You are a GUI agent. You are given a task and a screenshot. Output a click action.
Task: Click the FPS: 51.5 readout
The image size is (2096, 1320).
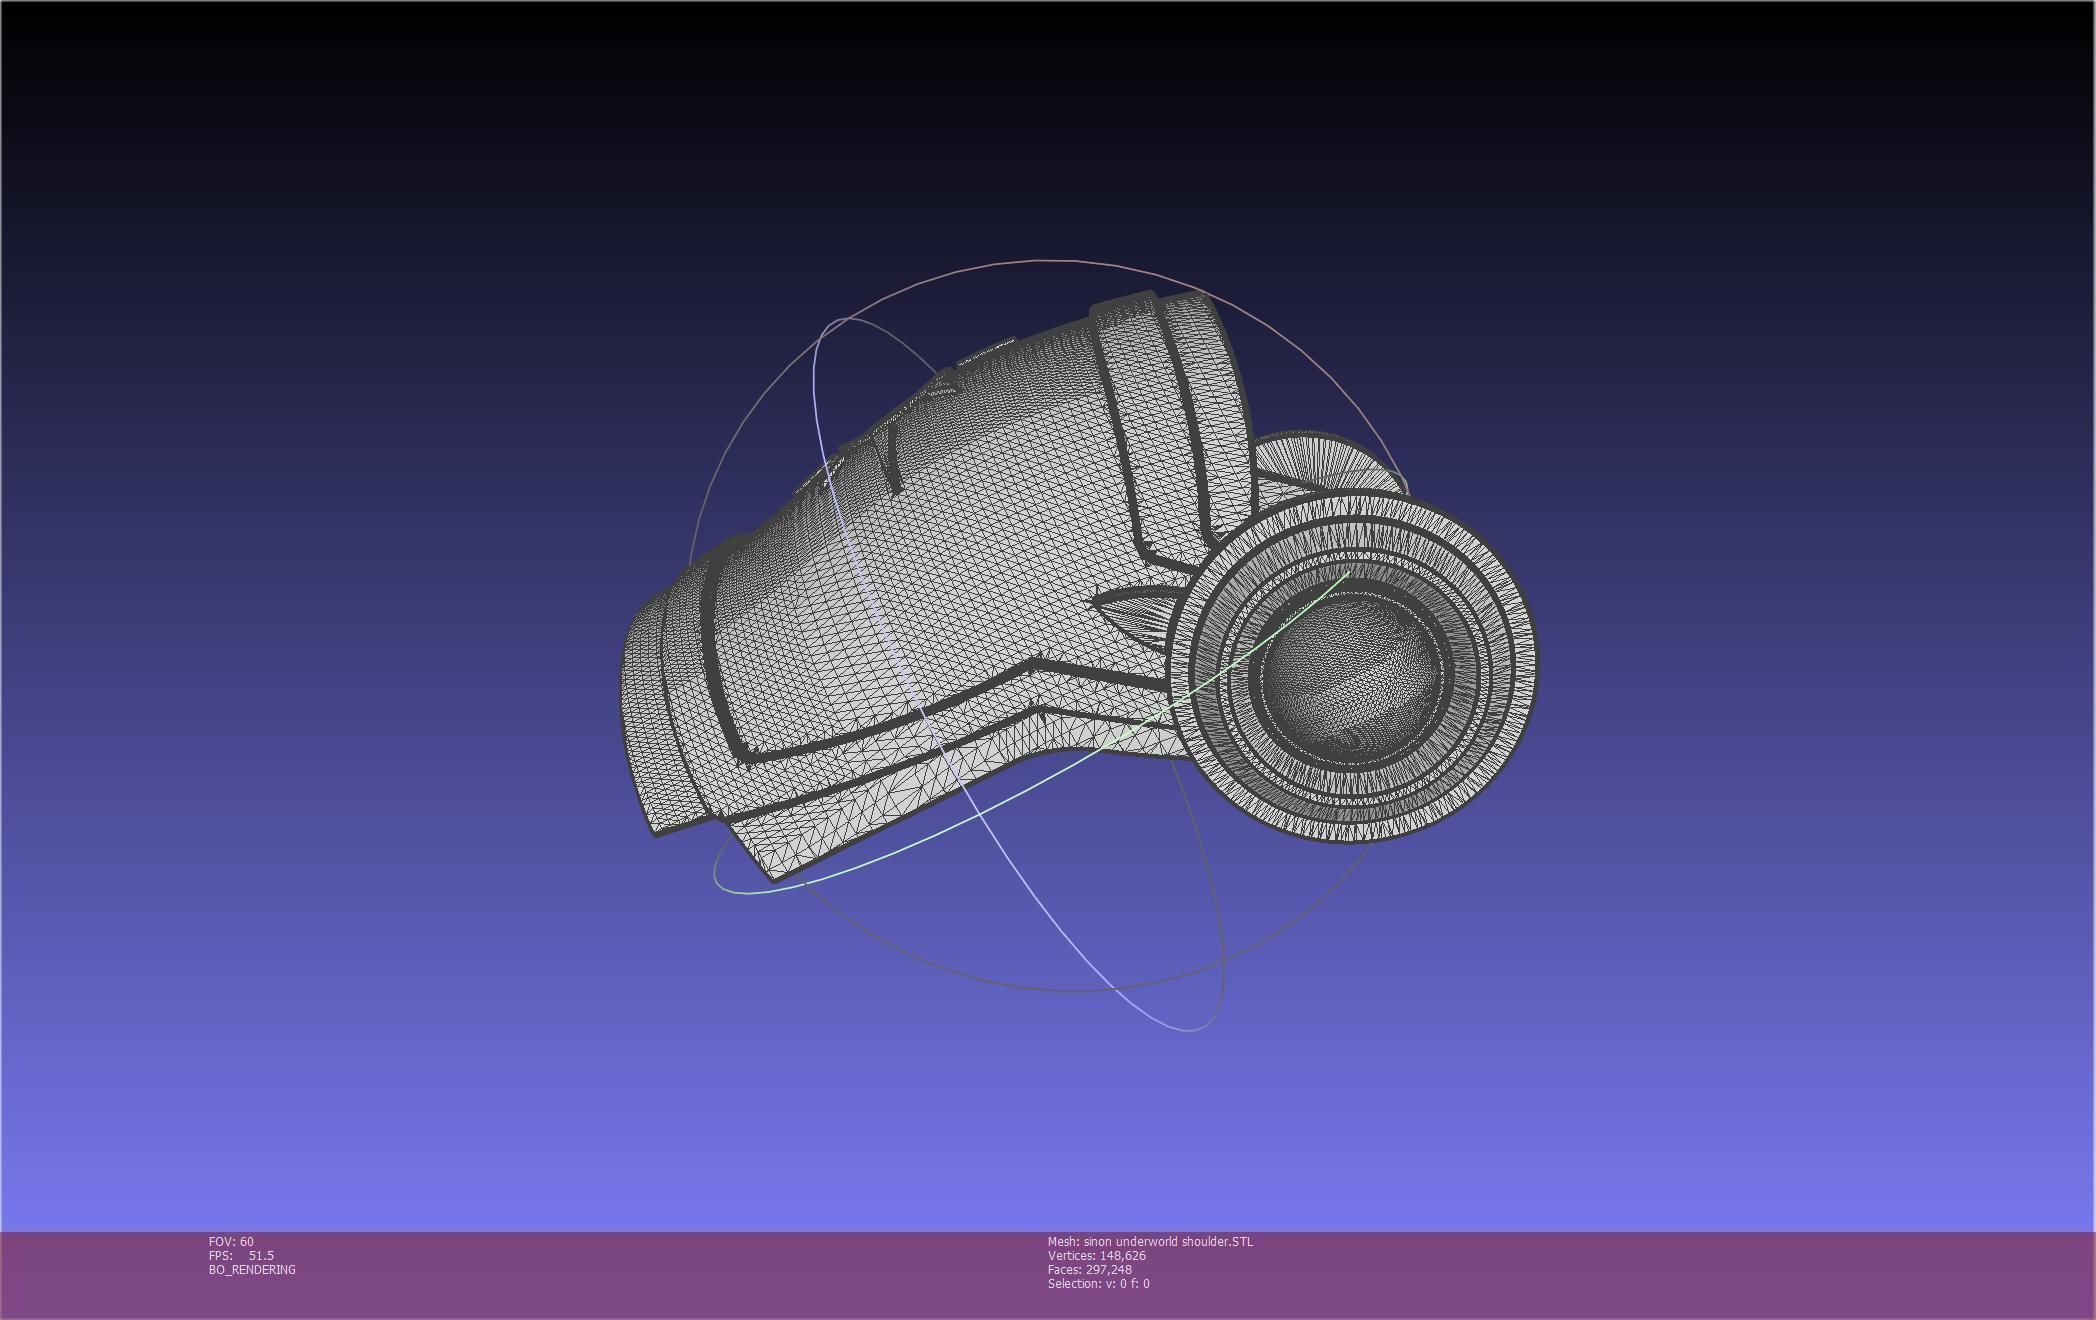coord(241,1255)
